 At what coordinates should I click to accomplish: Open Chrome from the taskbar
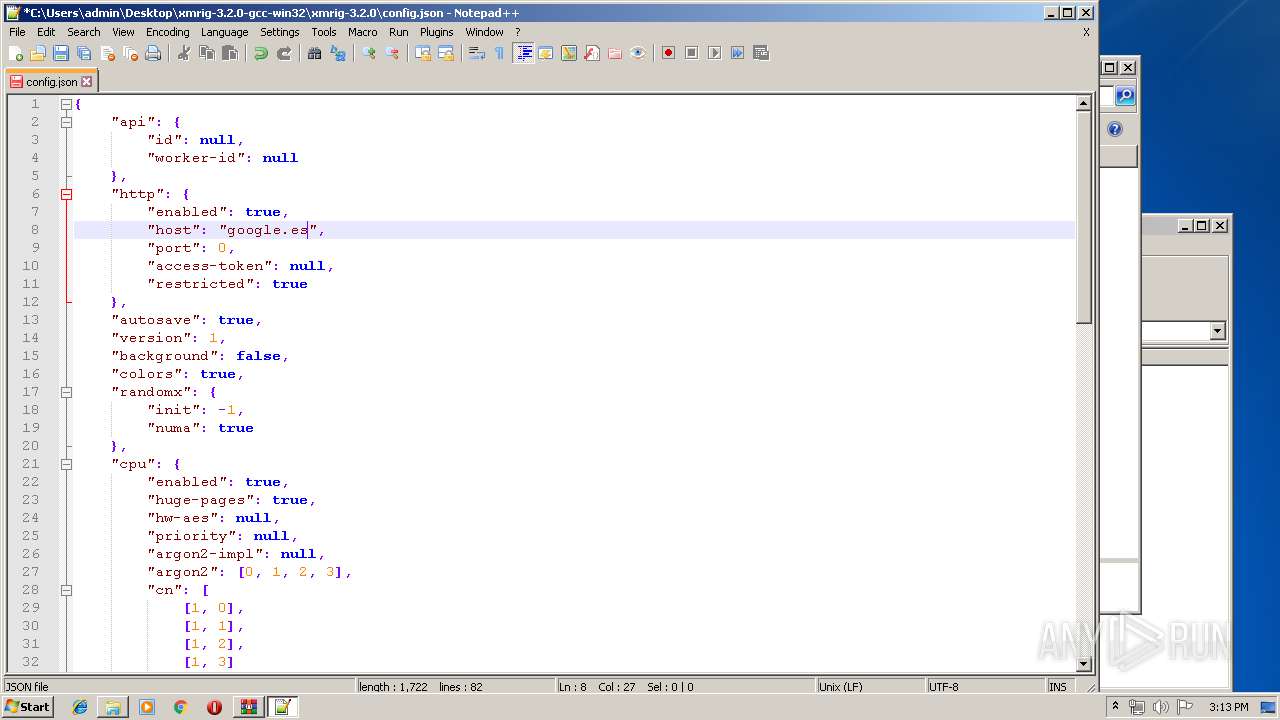coord(181,707)
